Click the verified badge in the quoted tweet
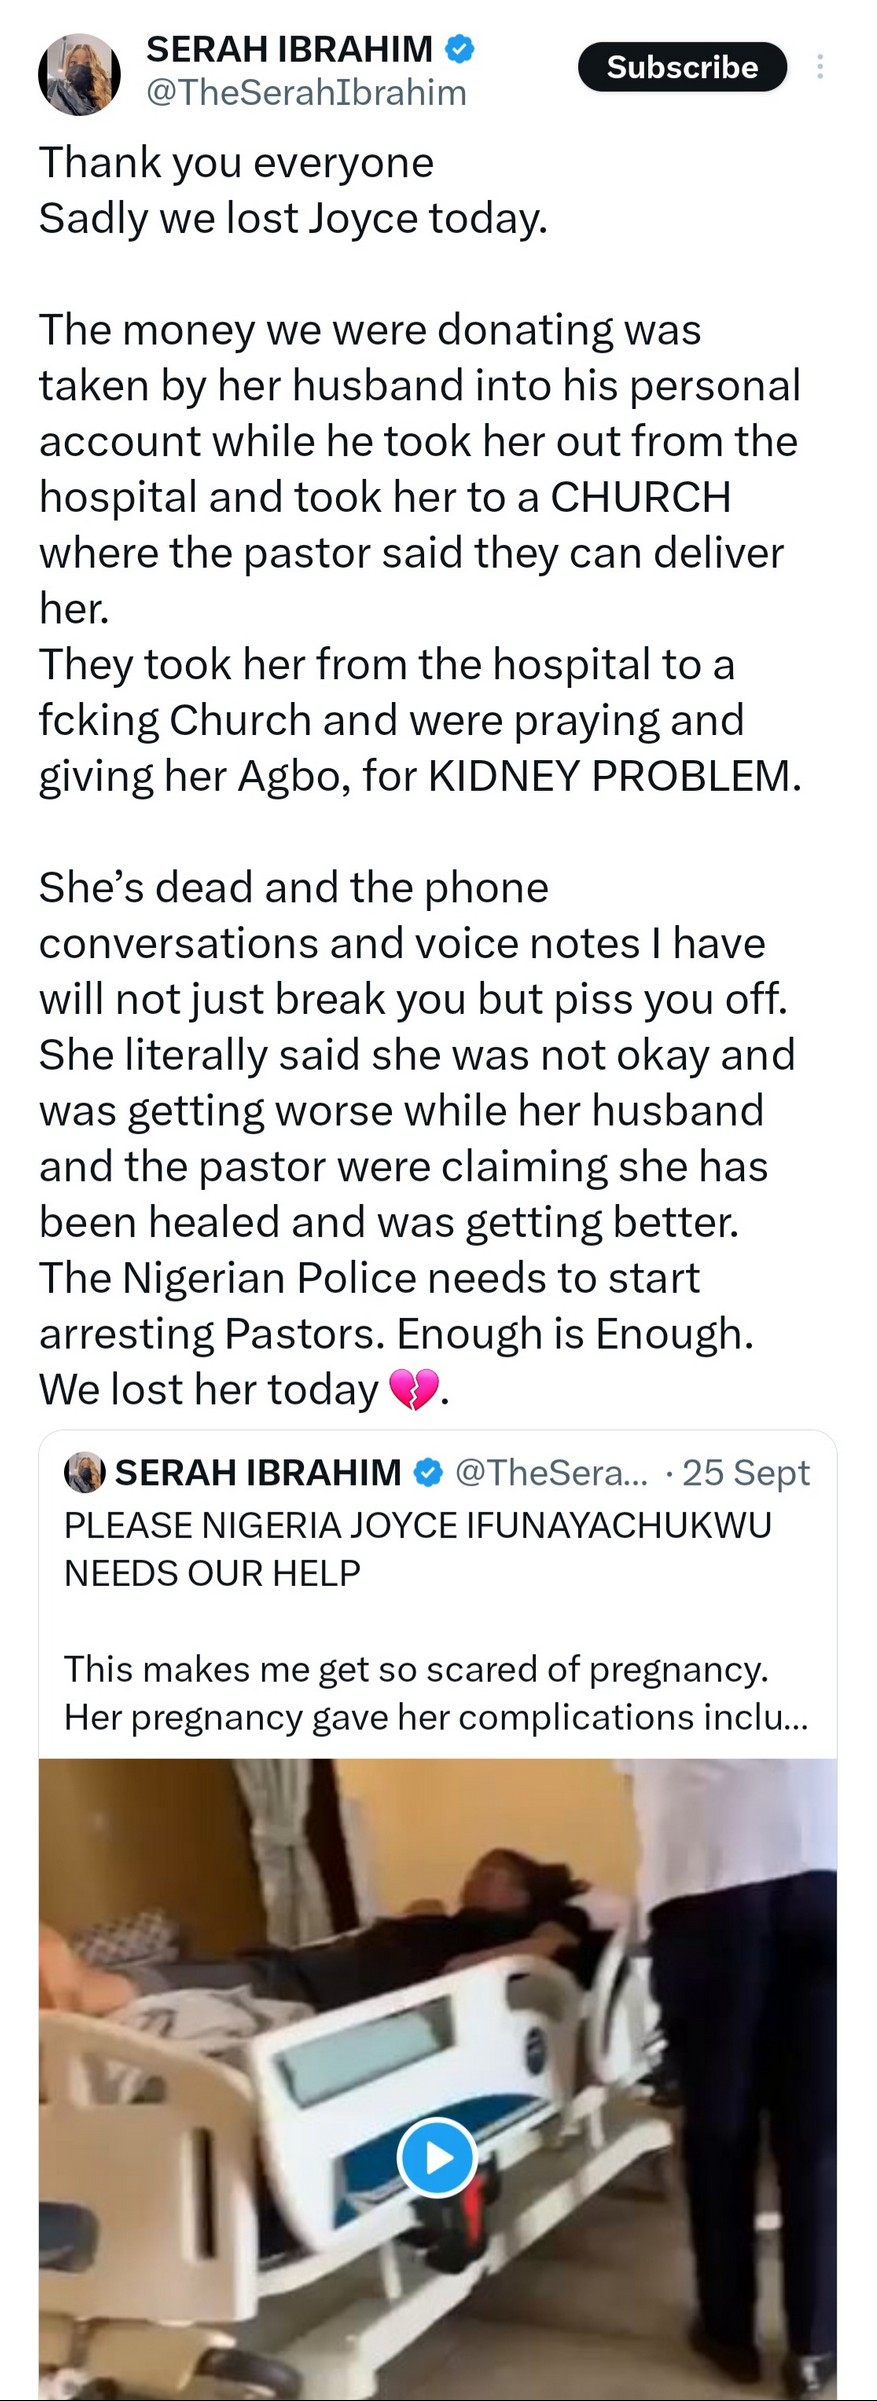 coord(428,1472)
